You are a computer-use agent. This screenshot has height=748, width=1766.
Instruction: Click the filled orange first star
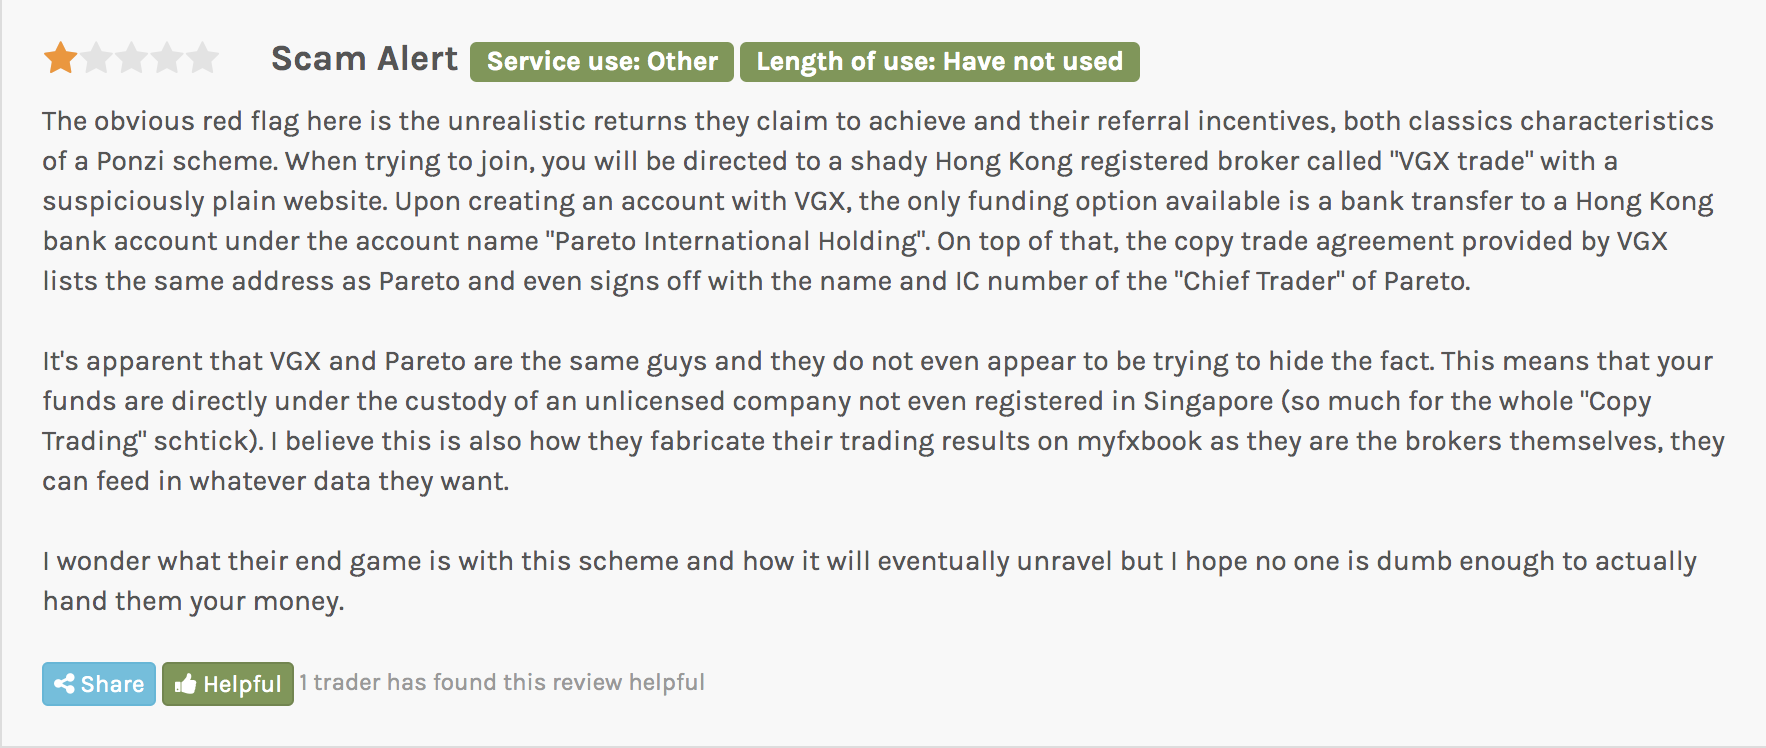pos(61,58)
